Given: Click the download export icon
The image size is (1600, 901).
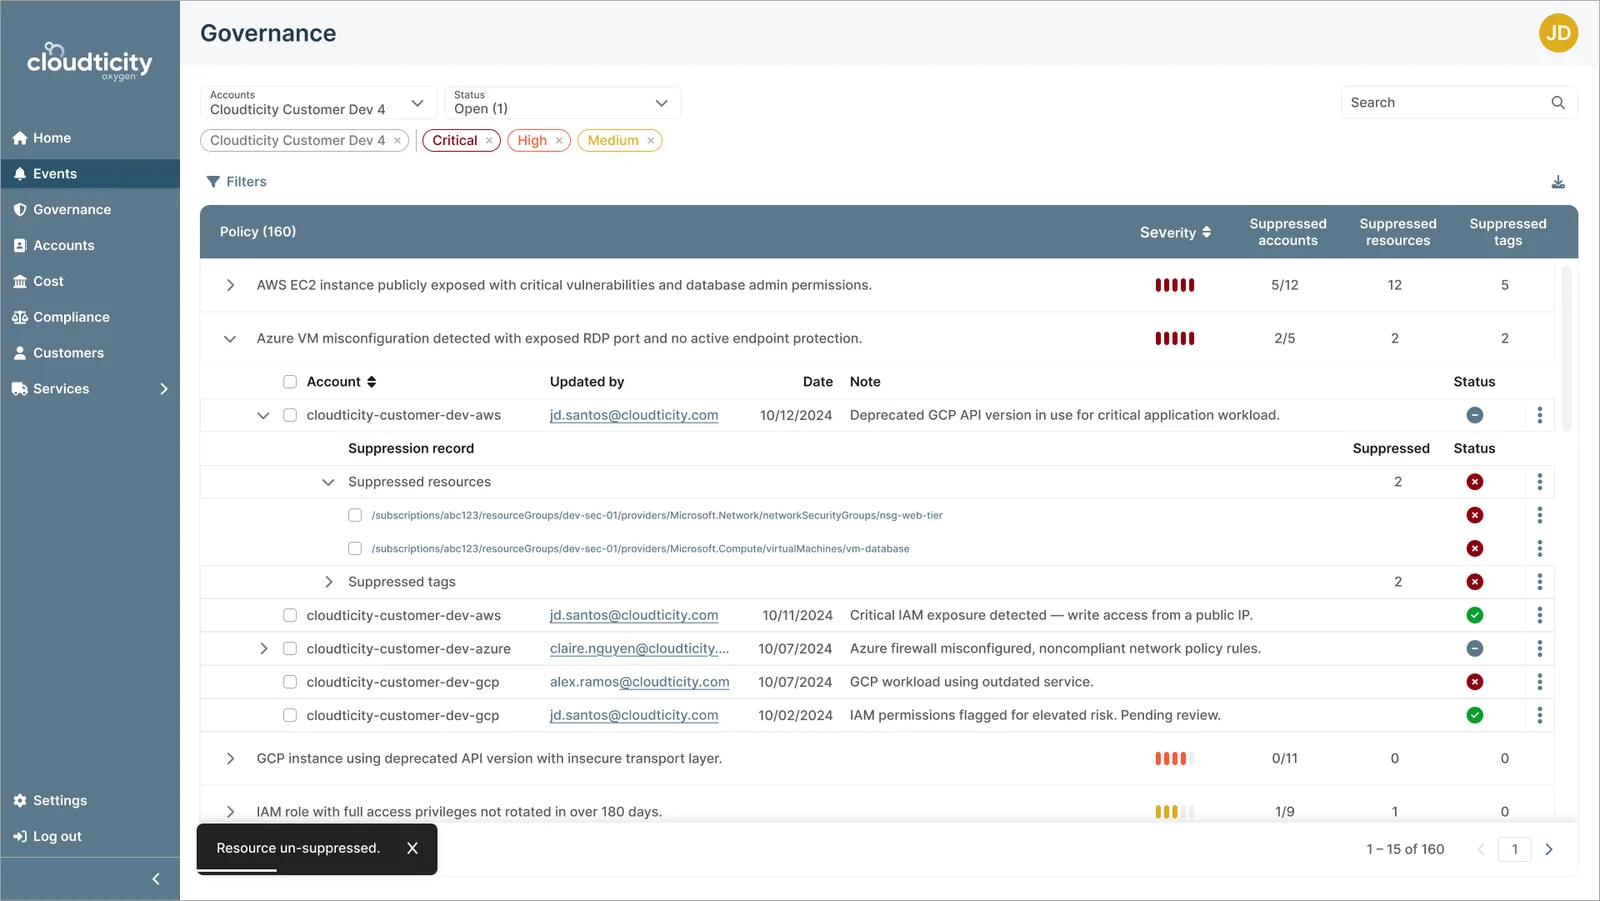Looking at the screenshot, I should click(1558, 182).
